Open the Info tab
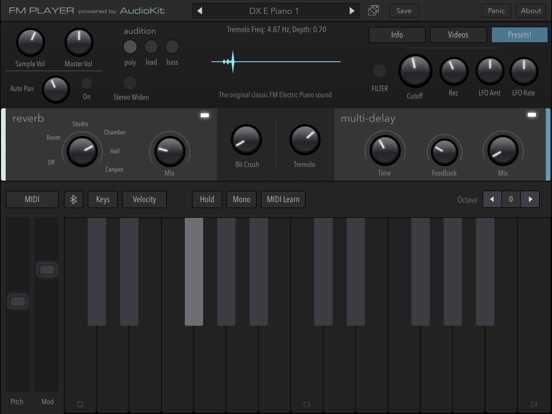The width and height of the screenshot is (552, 414). point(397,34)
